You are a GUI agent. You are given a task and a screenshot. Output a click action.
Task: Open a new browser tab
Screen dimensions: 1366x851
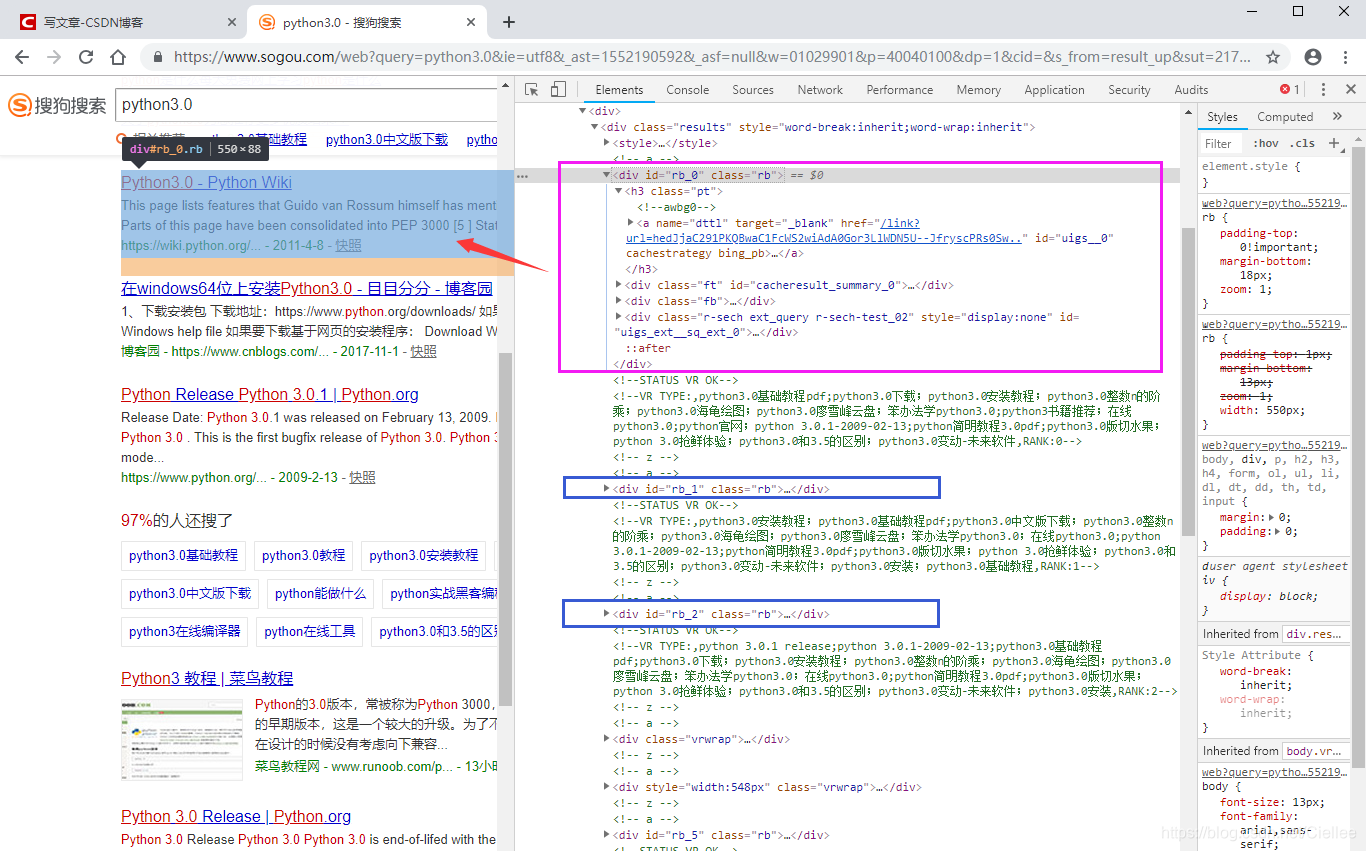click(509, 22)
